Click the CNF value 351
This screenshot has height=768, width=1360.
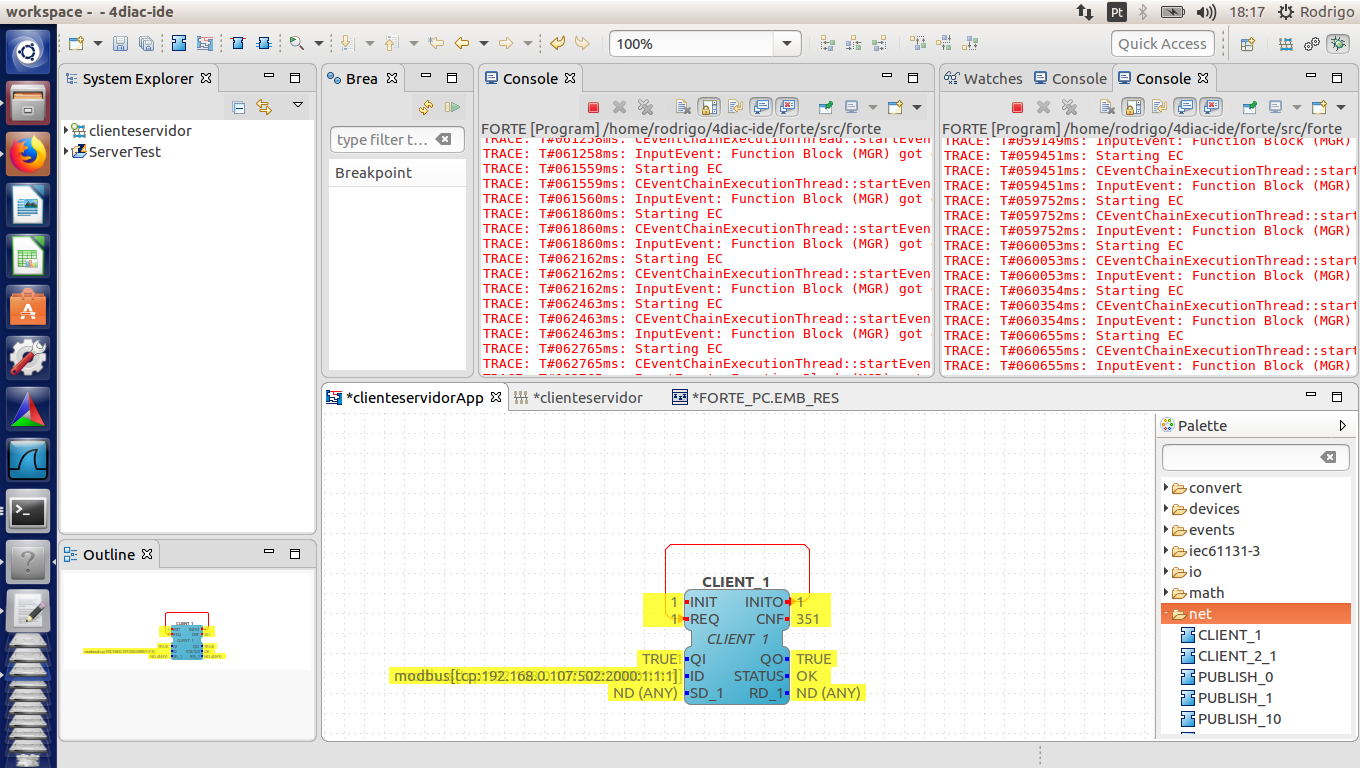(808, 619)
